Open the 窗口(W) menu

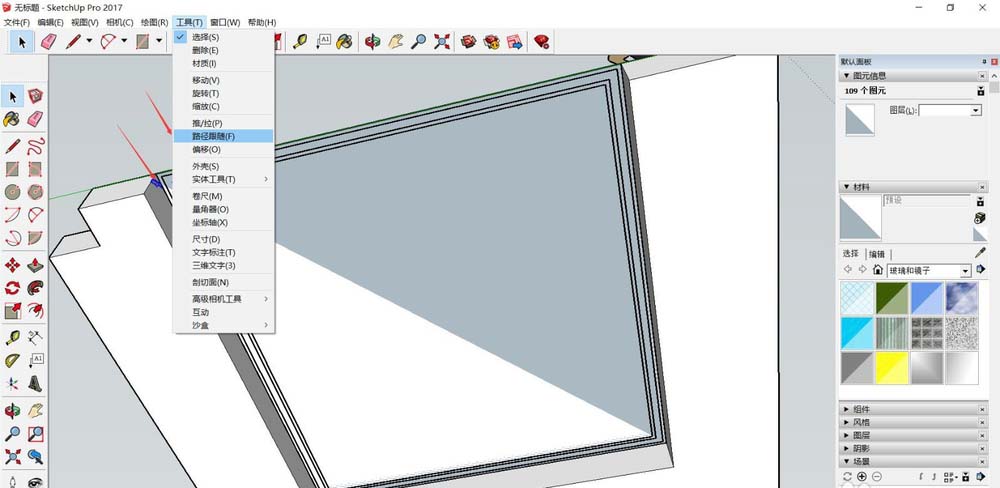point(225,22)
